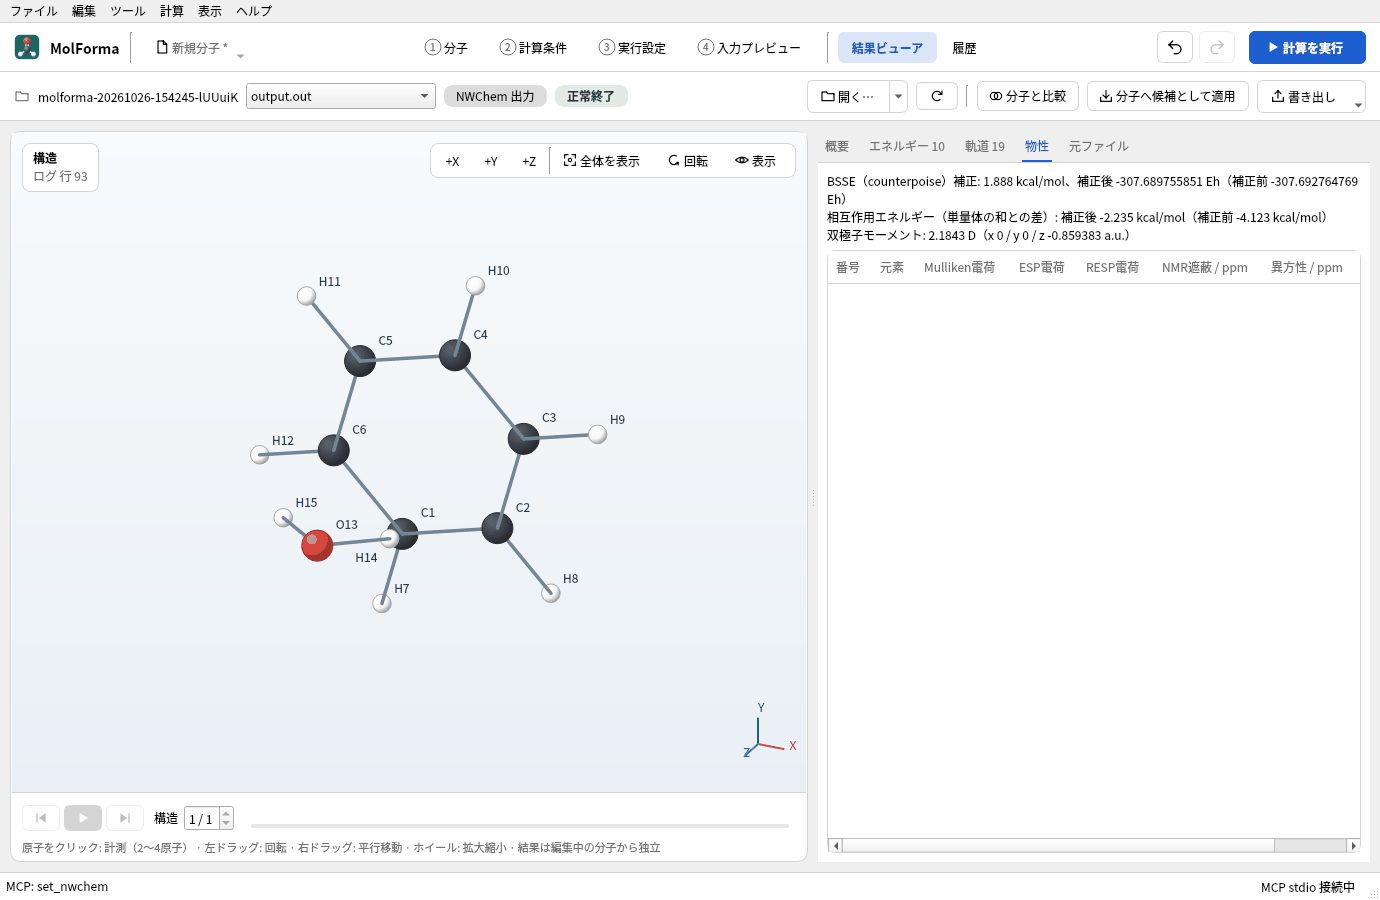Image resolution: width=1380 pixels, height=900 pixels.
Task: Increment the structure number spinner
Action: click(x=226, y=813)
